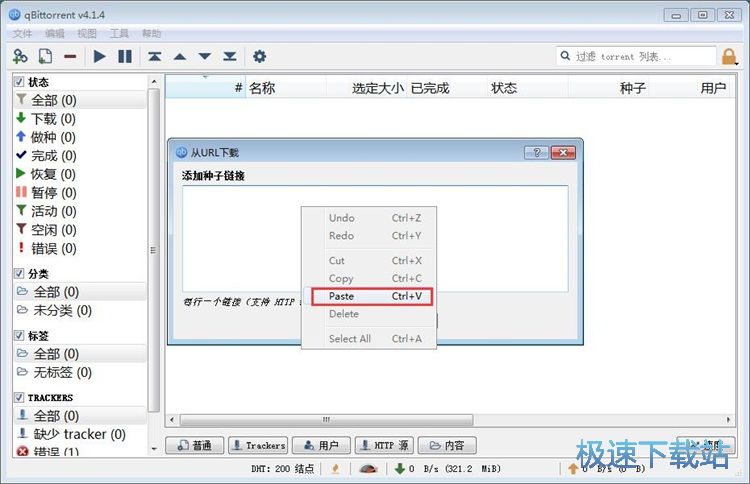
Task: Select the 无标签 (0) tag filter
Action: pyautogui.click(x=80, y=372)
